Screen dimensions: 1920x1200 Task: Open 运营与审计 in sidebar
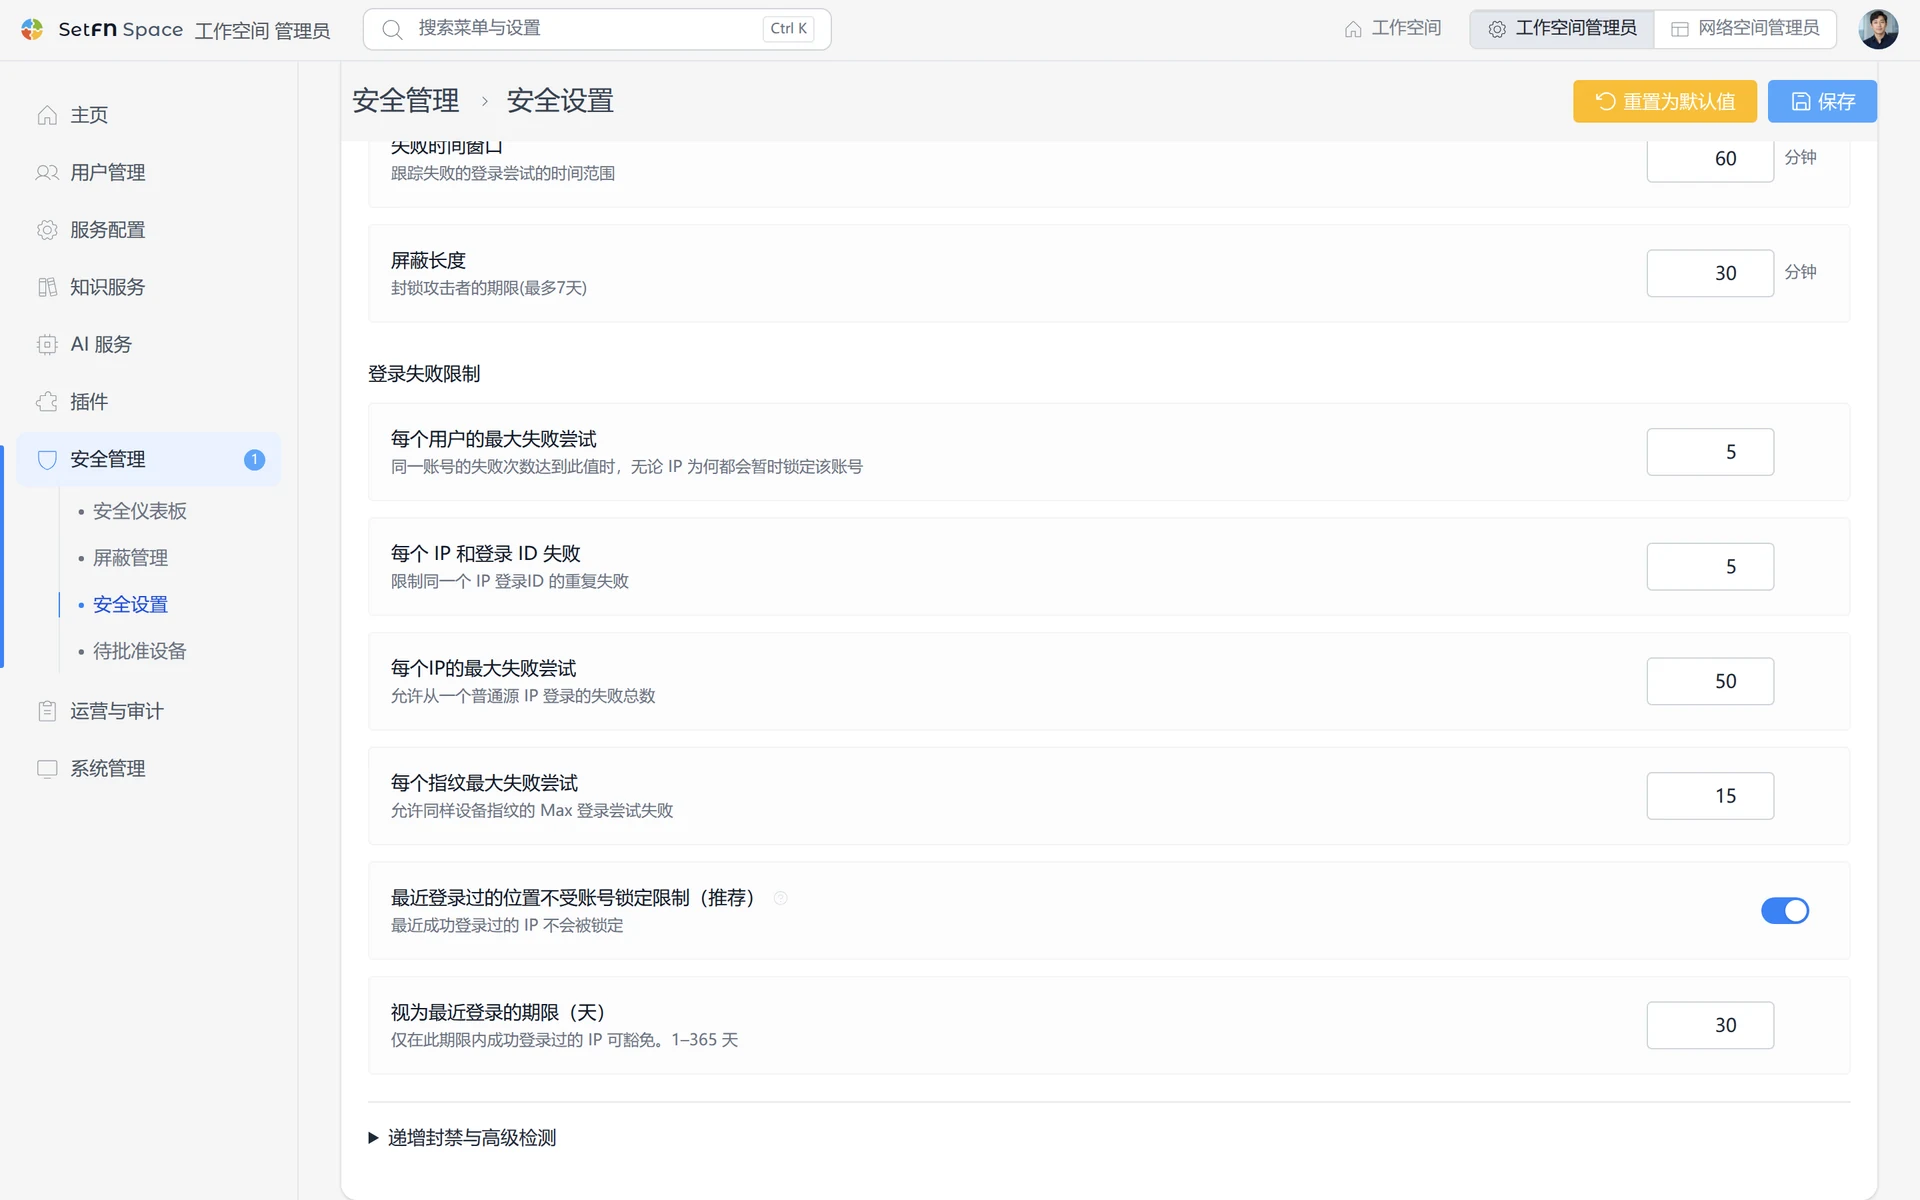click(x=148, y=711)
